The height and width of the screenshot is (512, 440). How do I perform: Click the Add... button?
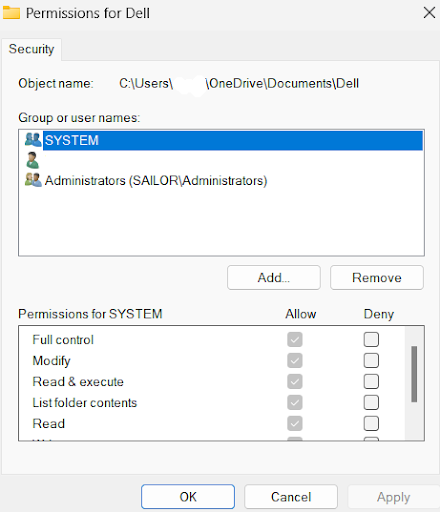274,277
